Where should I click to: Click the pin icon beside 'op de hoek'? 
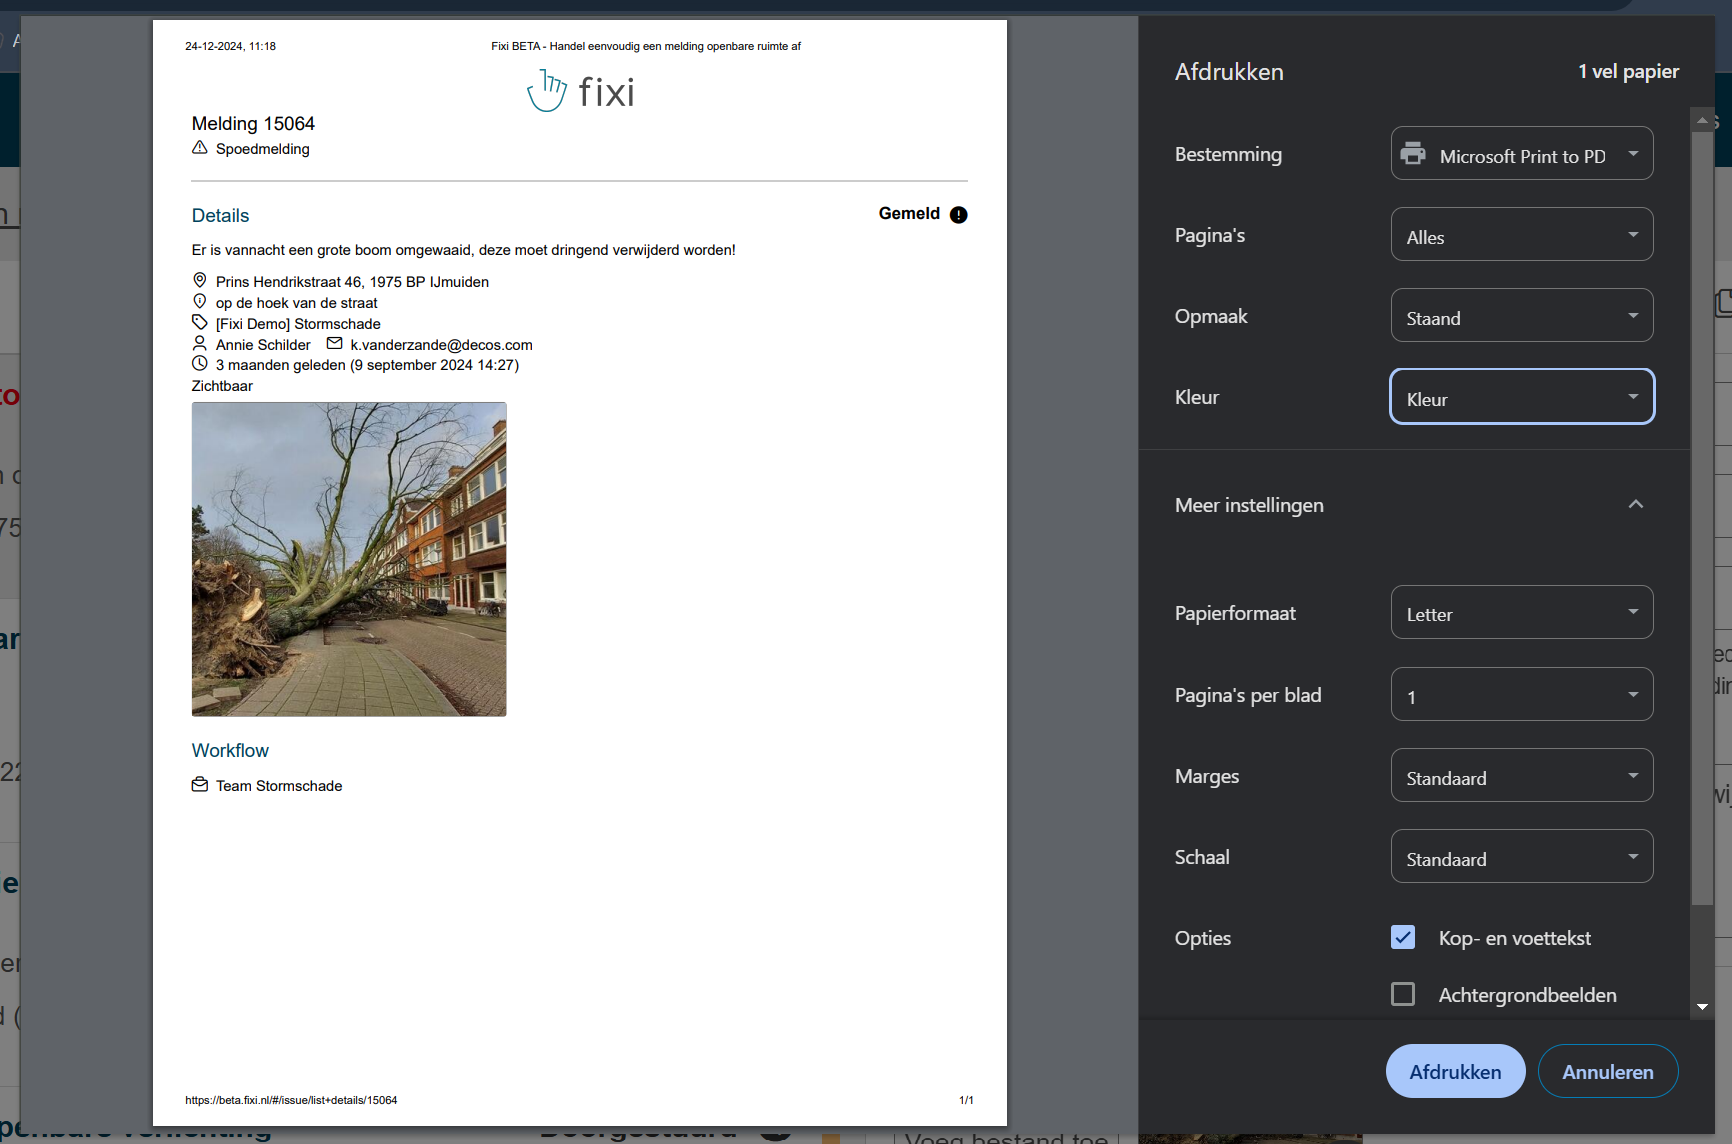(x=200, y=302)
